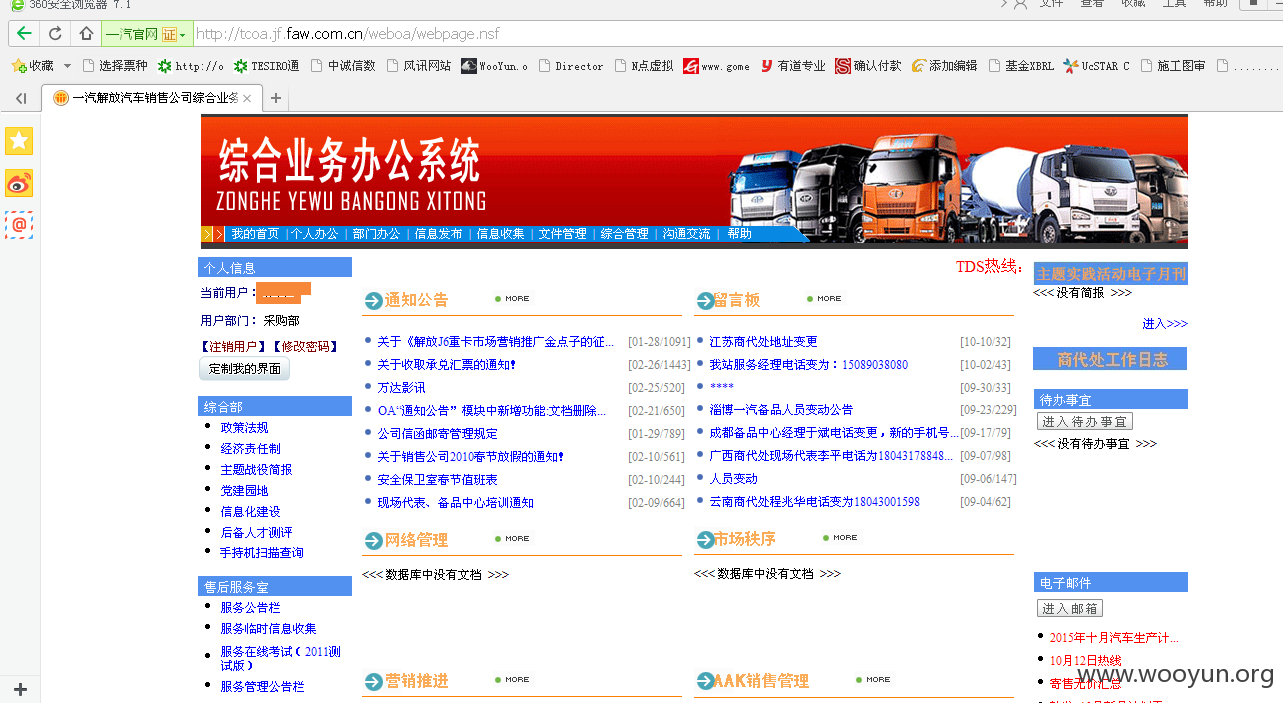The image size is (1283, 703).
Task: Open the WooYun.o bookmark
Action: (x=494, y=66)
